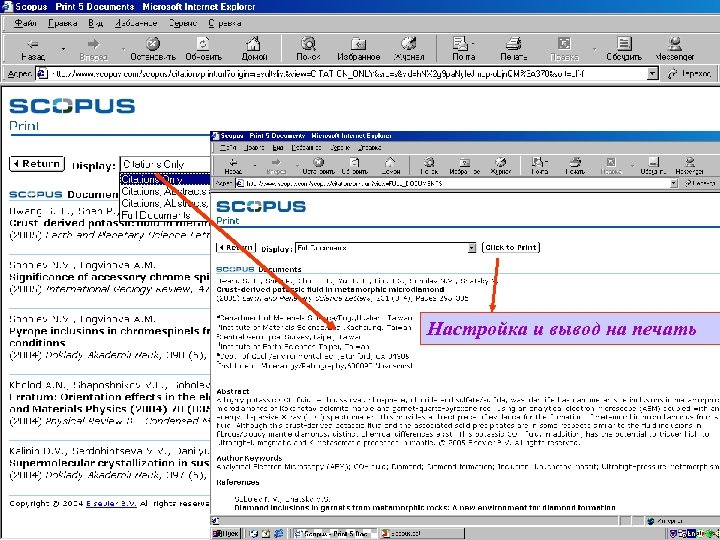The image size is (720, 540).
Task: Click Scopus logo in front window
Action: [261, 207]
